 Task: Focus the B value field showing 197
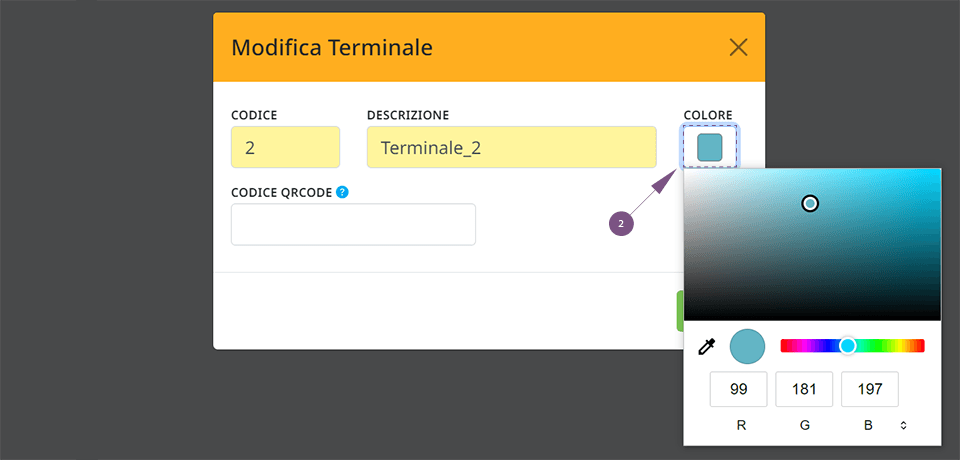[870, 389]
